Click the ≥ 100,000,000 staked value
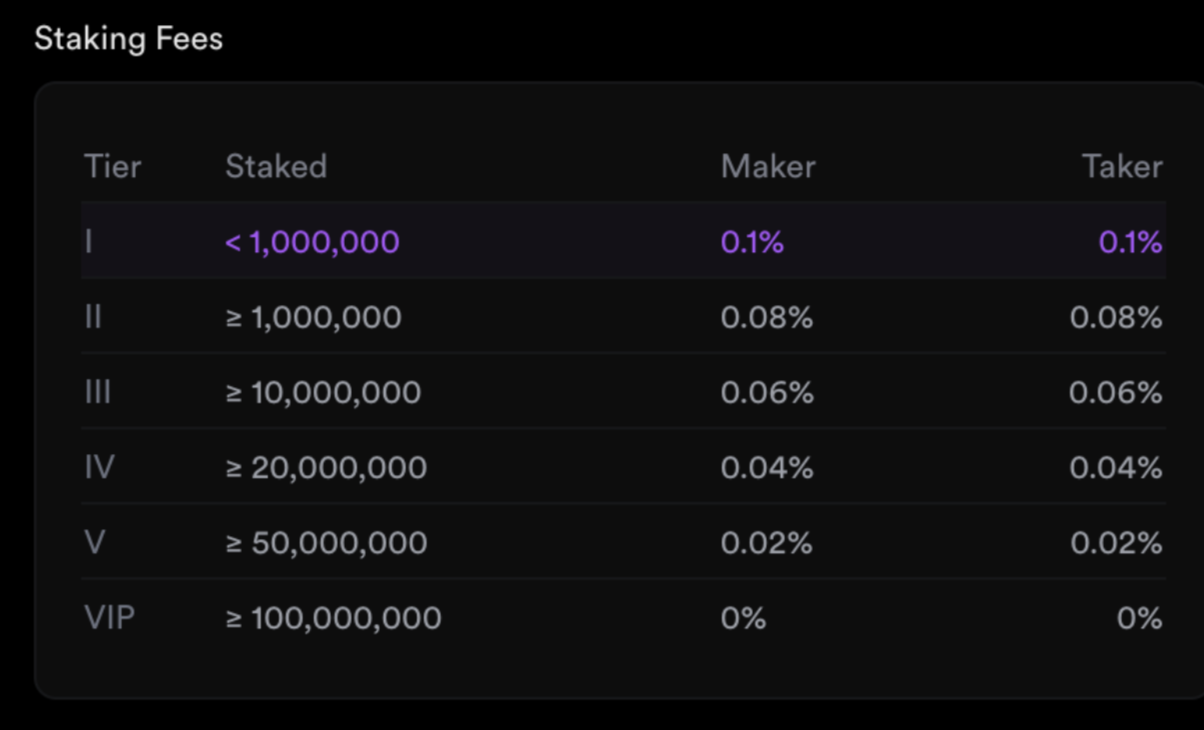The width and height of the screenshot is (1204, 730). (333, 617)
